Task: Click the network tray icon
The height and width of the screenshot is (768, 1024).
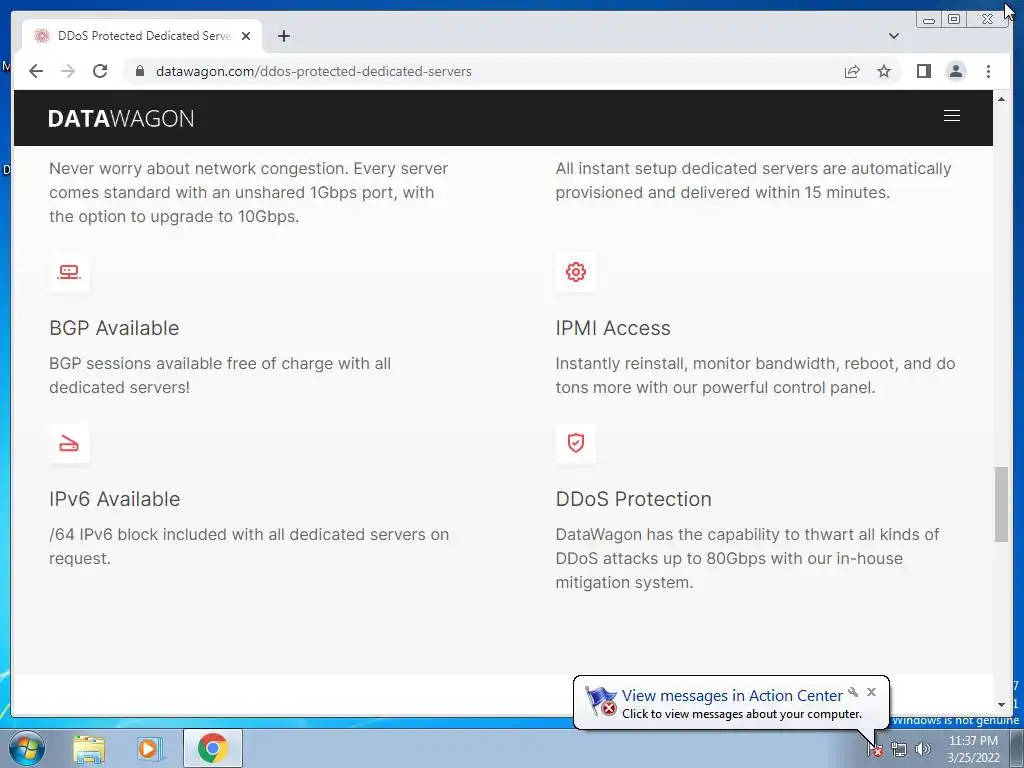Action: tap(899, 749)
